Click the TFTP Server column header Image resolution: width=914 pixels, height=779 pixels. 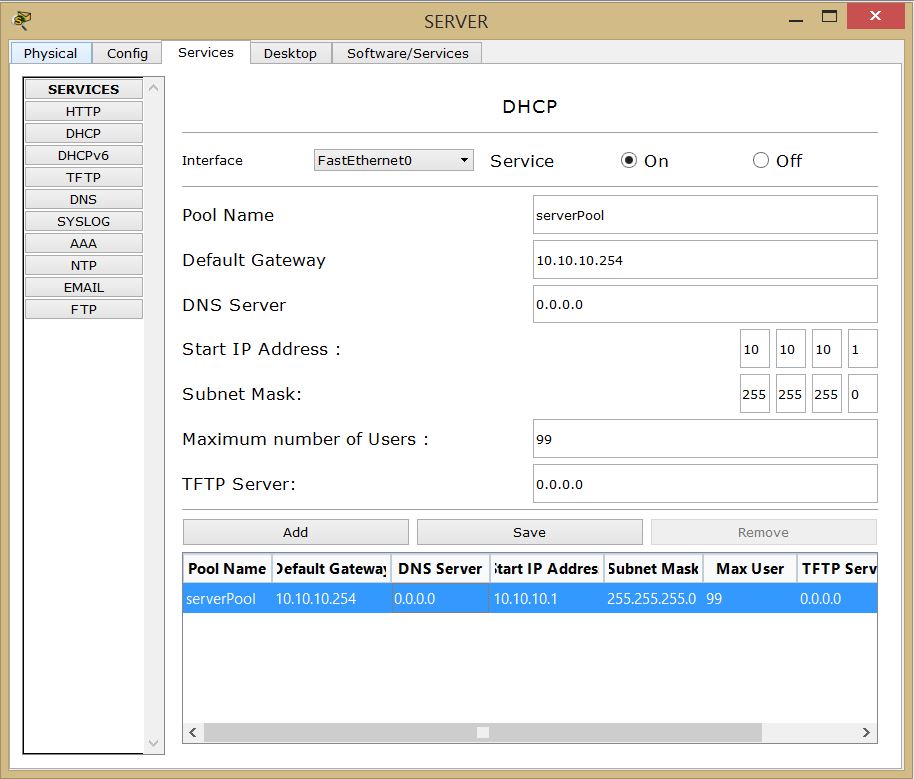point(837,568)
